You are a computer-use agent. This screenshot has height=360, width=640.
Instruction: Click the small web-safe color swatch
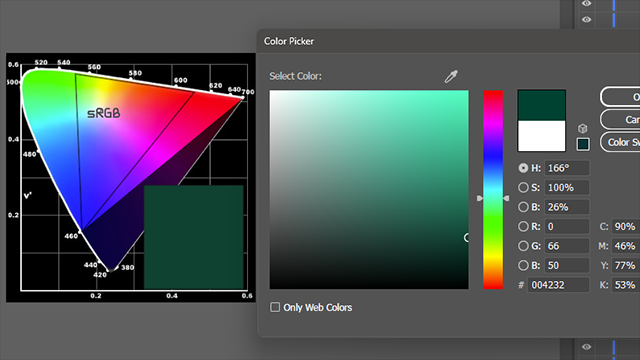[x=583, y=144]
